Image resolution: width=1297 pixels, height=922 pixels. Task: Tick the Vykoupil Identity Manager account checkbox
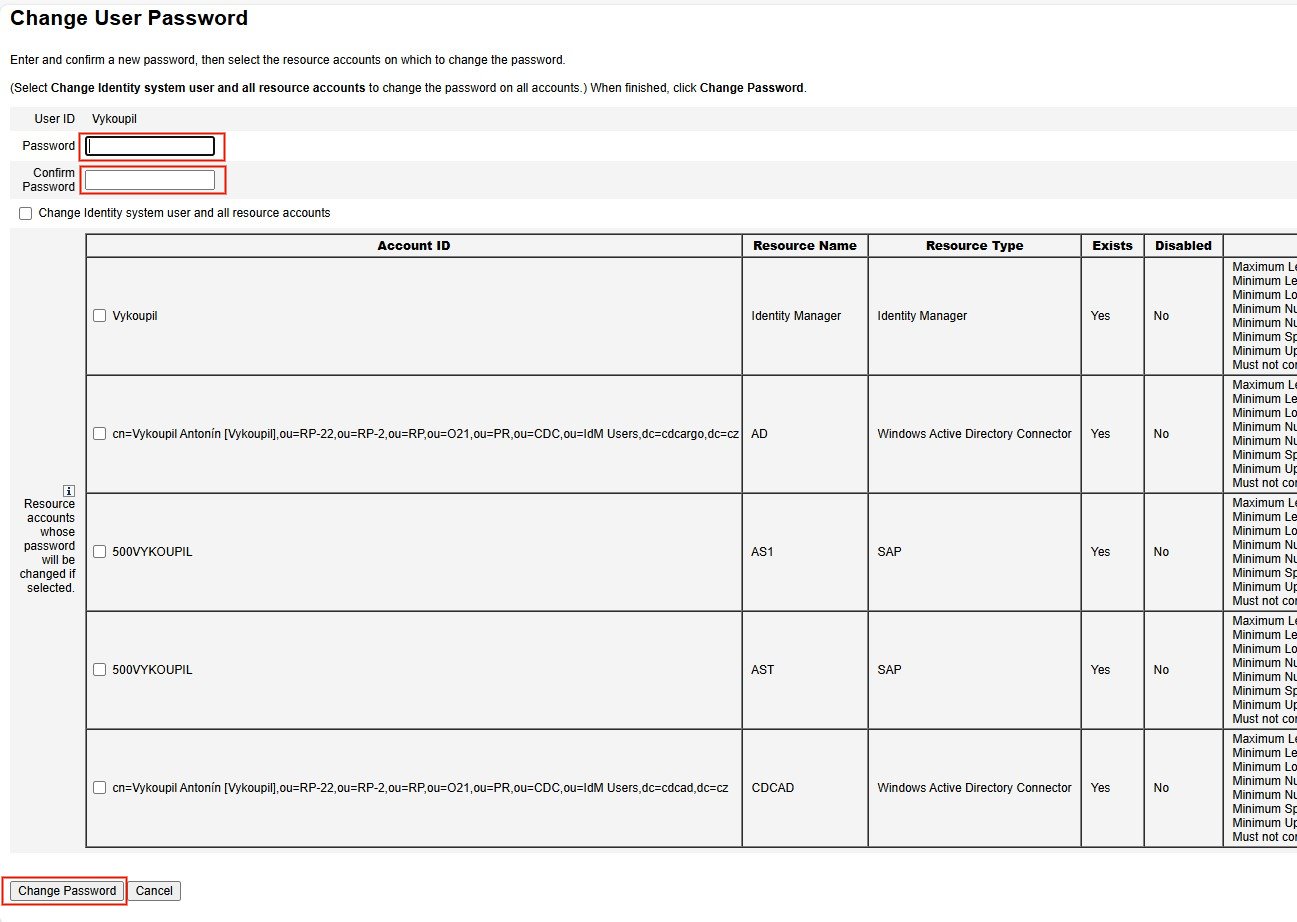point(99,316)
